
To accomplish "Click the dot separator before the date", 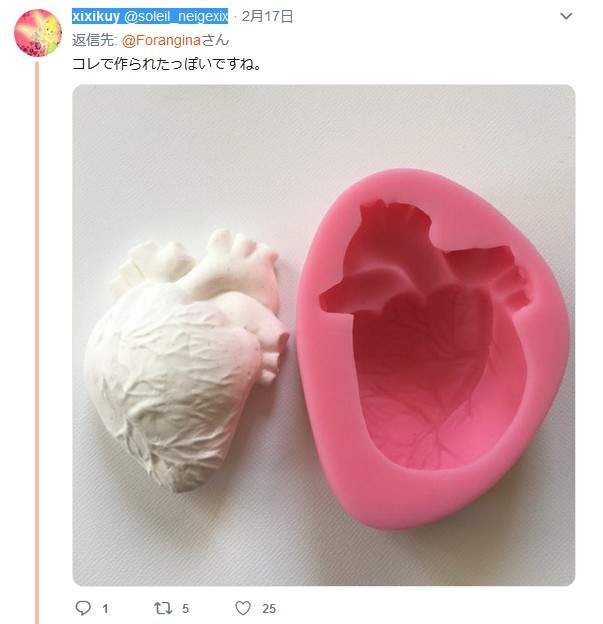I will point(235,16).
